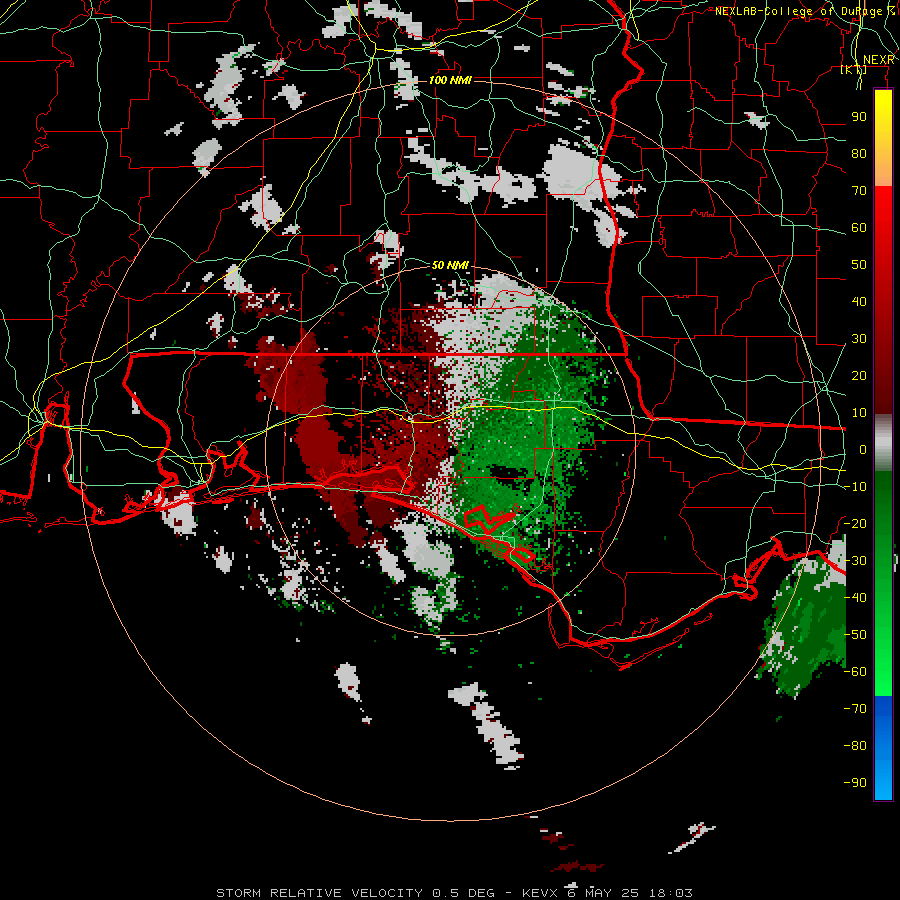Select the '-60' value on the velocity scale
900x900 pixels.
pyautogui.click(x=855, y=672)
